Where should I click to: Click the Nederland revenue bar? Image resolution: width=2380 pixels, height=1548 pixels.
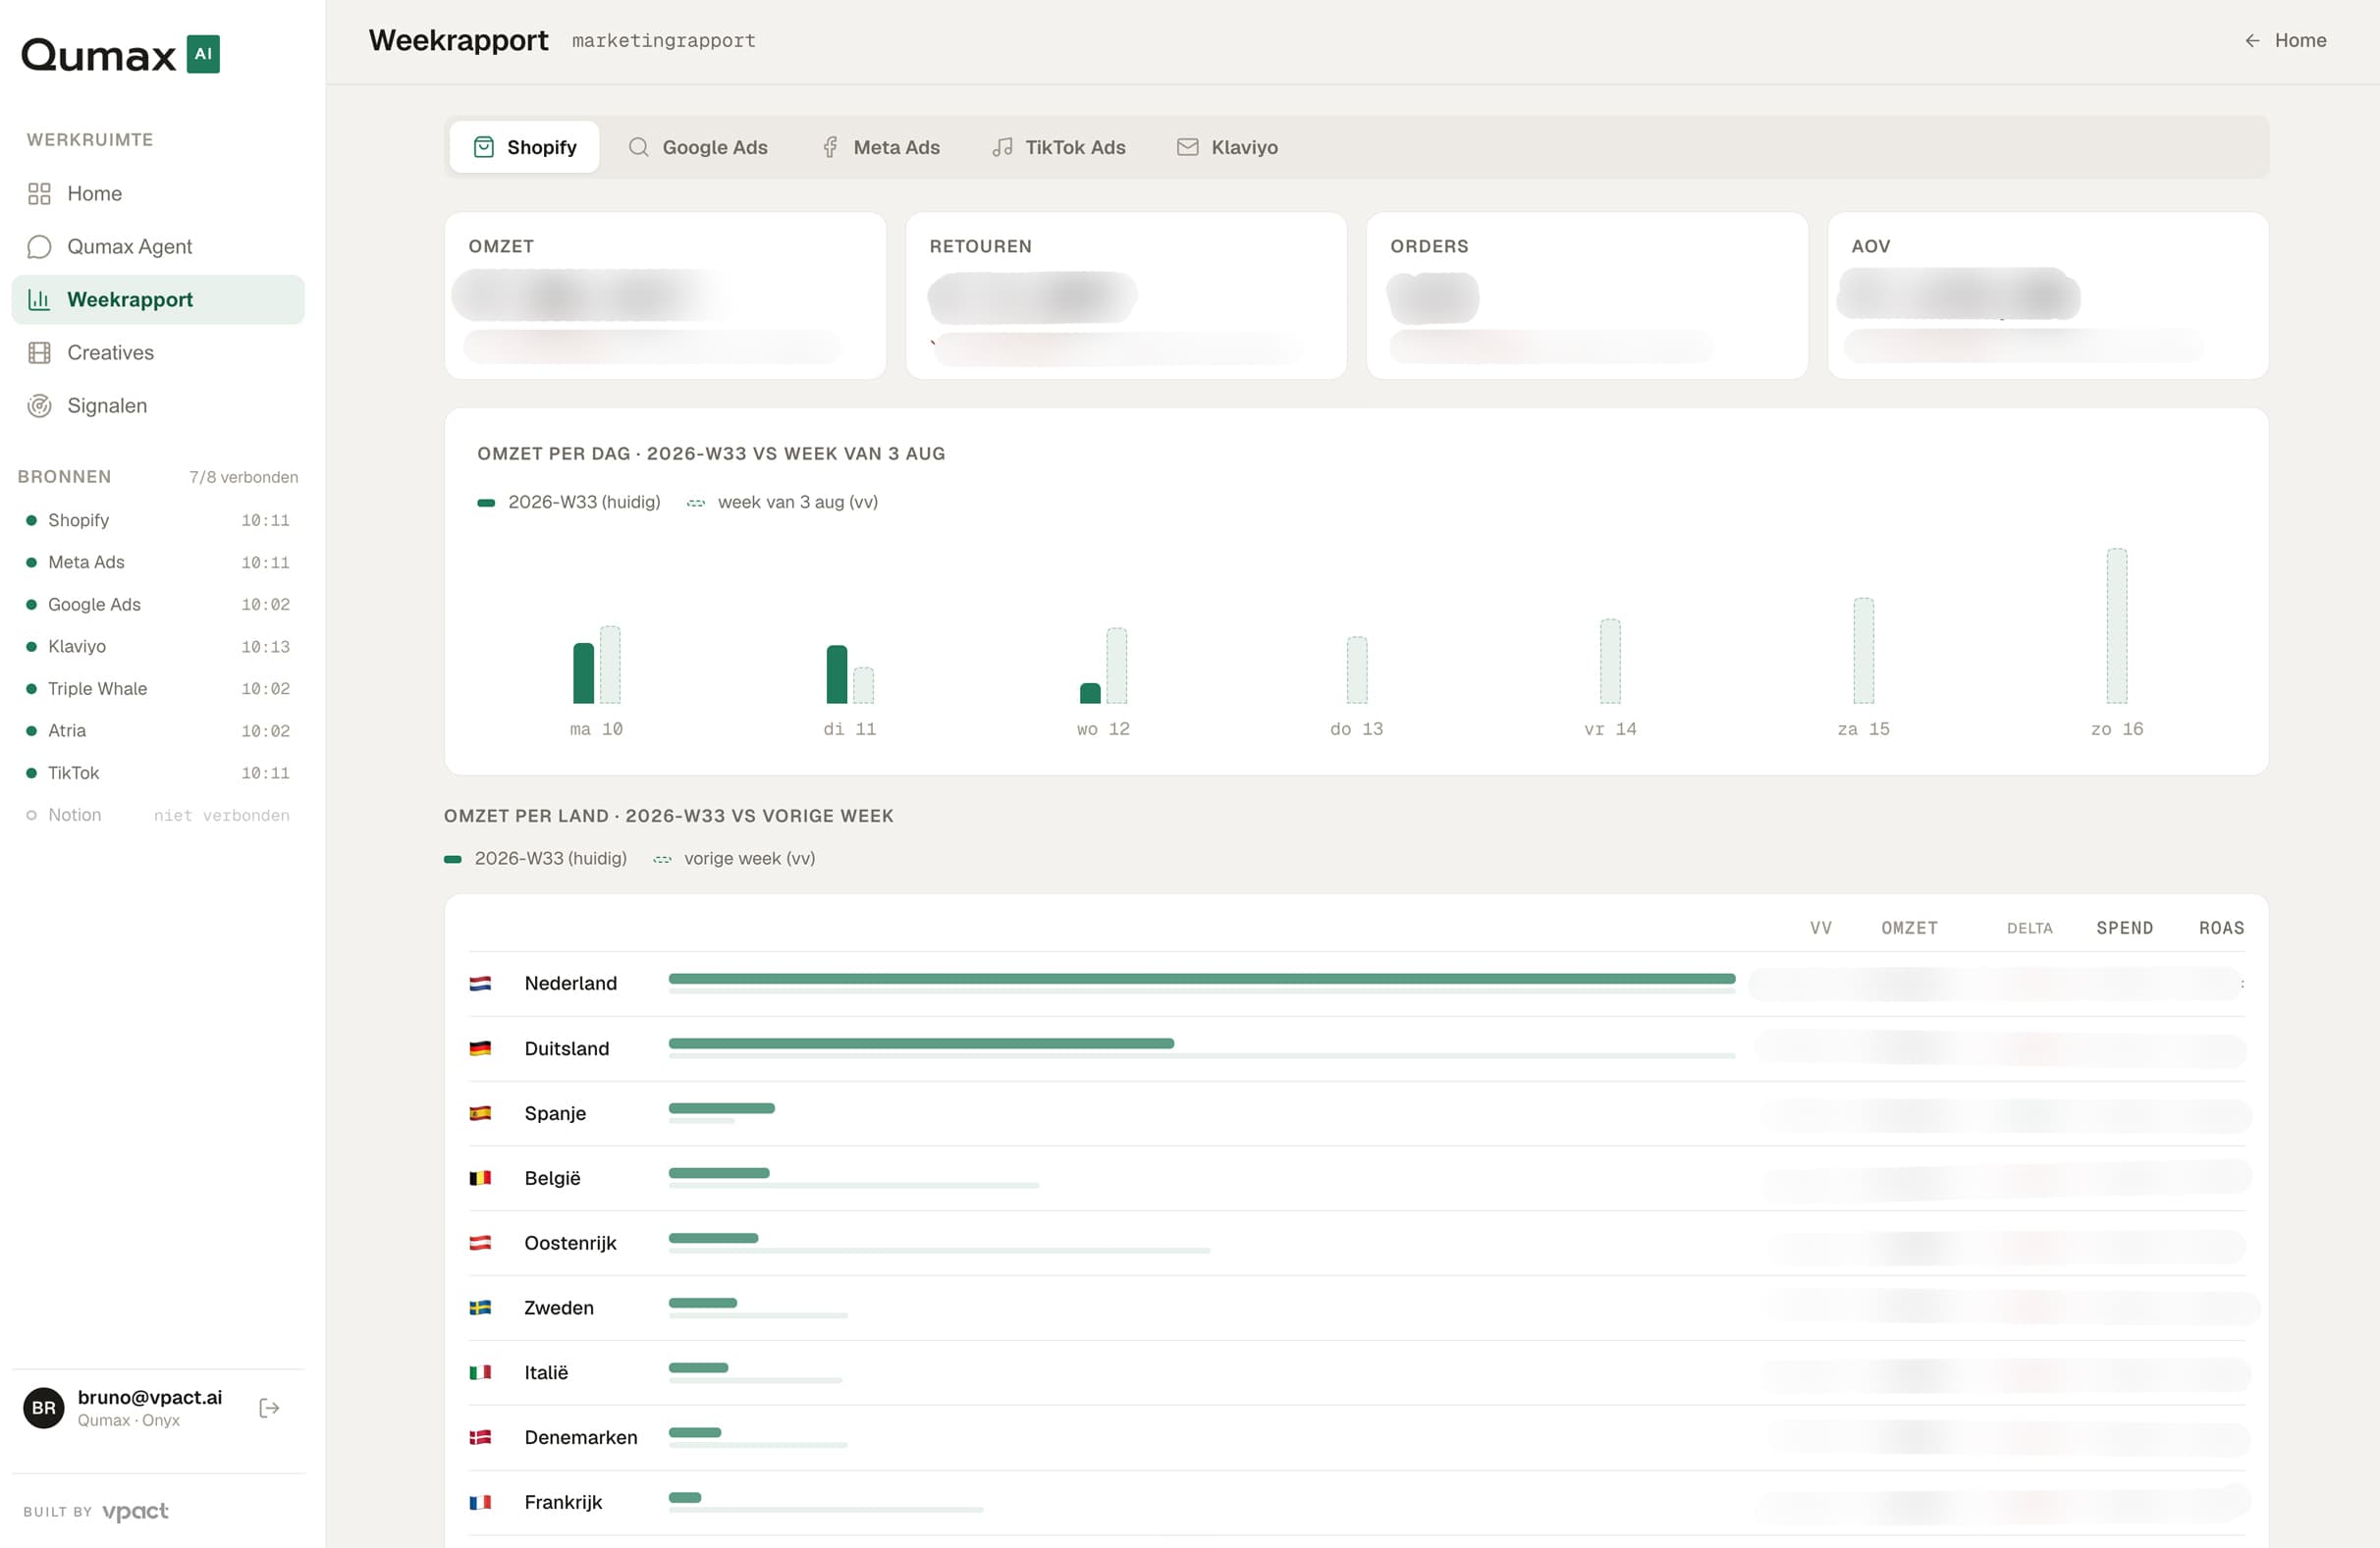1202,979
